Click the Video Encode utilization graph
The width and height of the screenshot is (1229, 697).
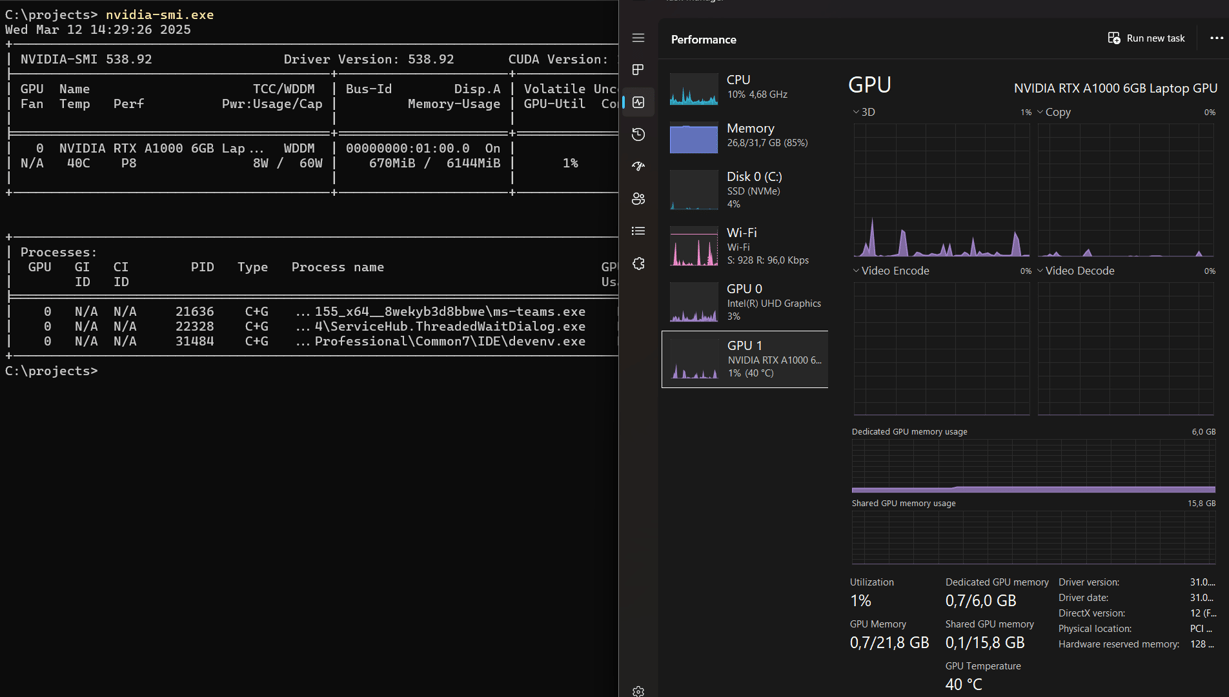pyautogui.click(x=941, y=348)
